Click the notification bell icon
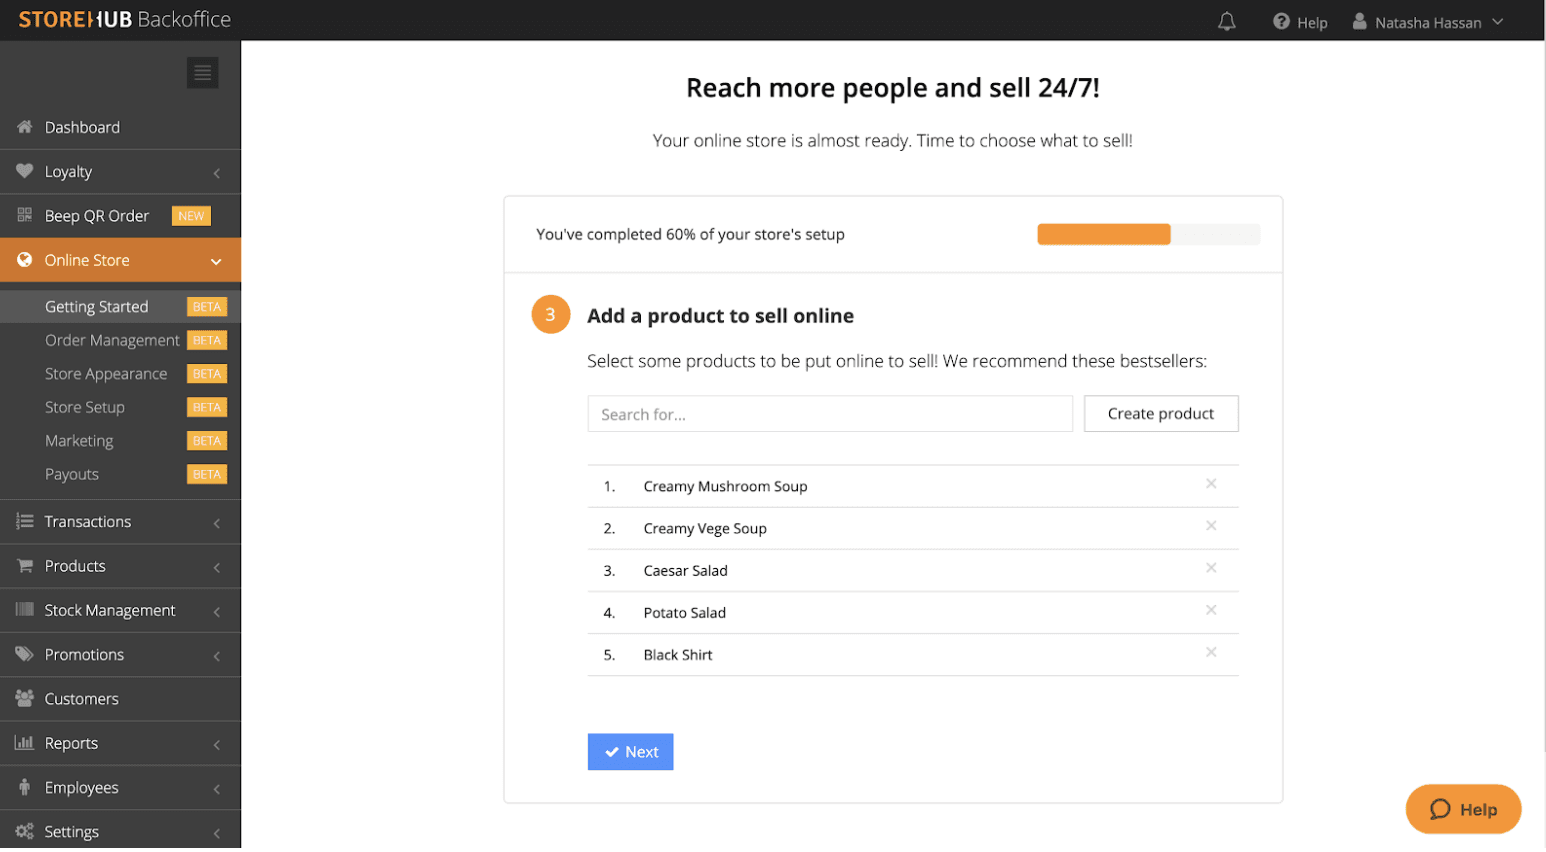The width and height of the screenshot is (1546, 852). coord(1228,21)
